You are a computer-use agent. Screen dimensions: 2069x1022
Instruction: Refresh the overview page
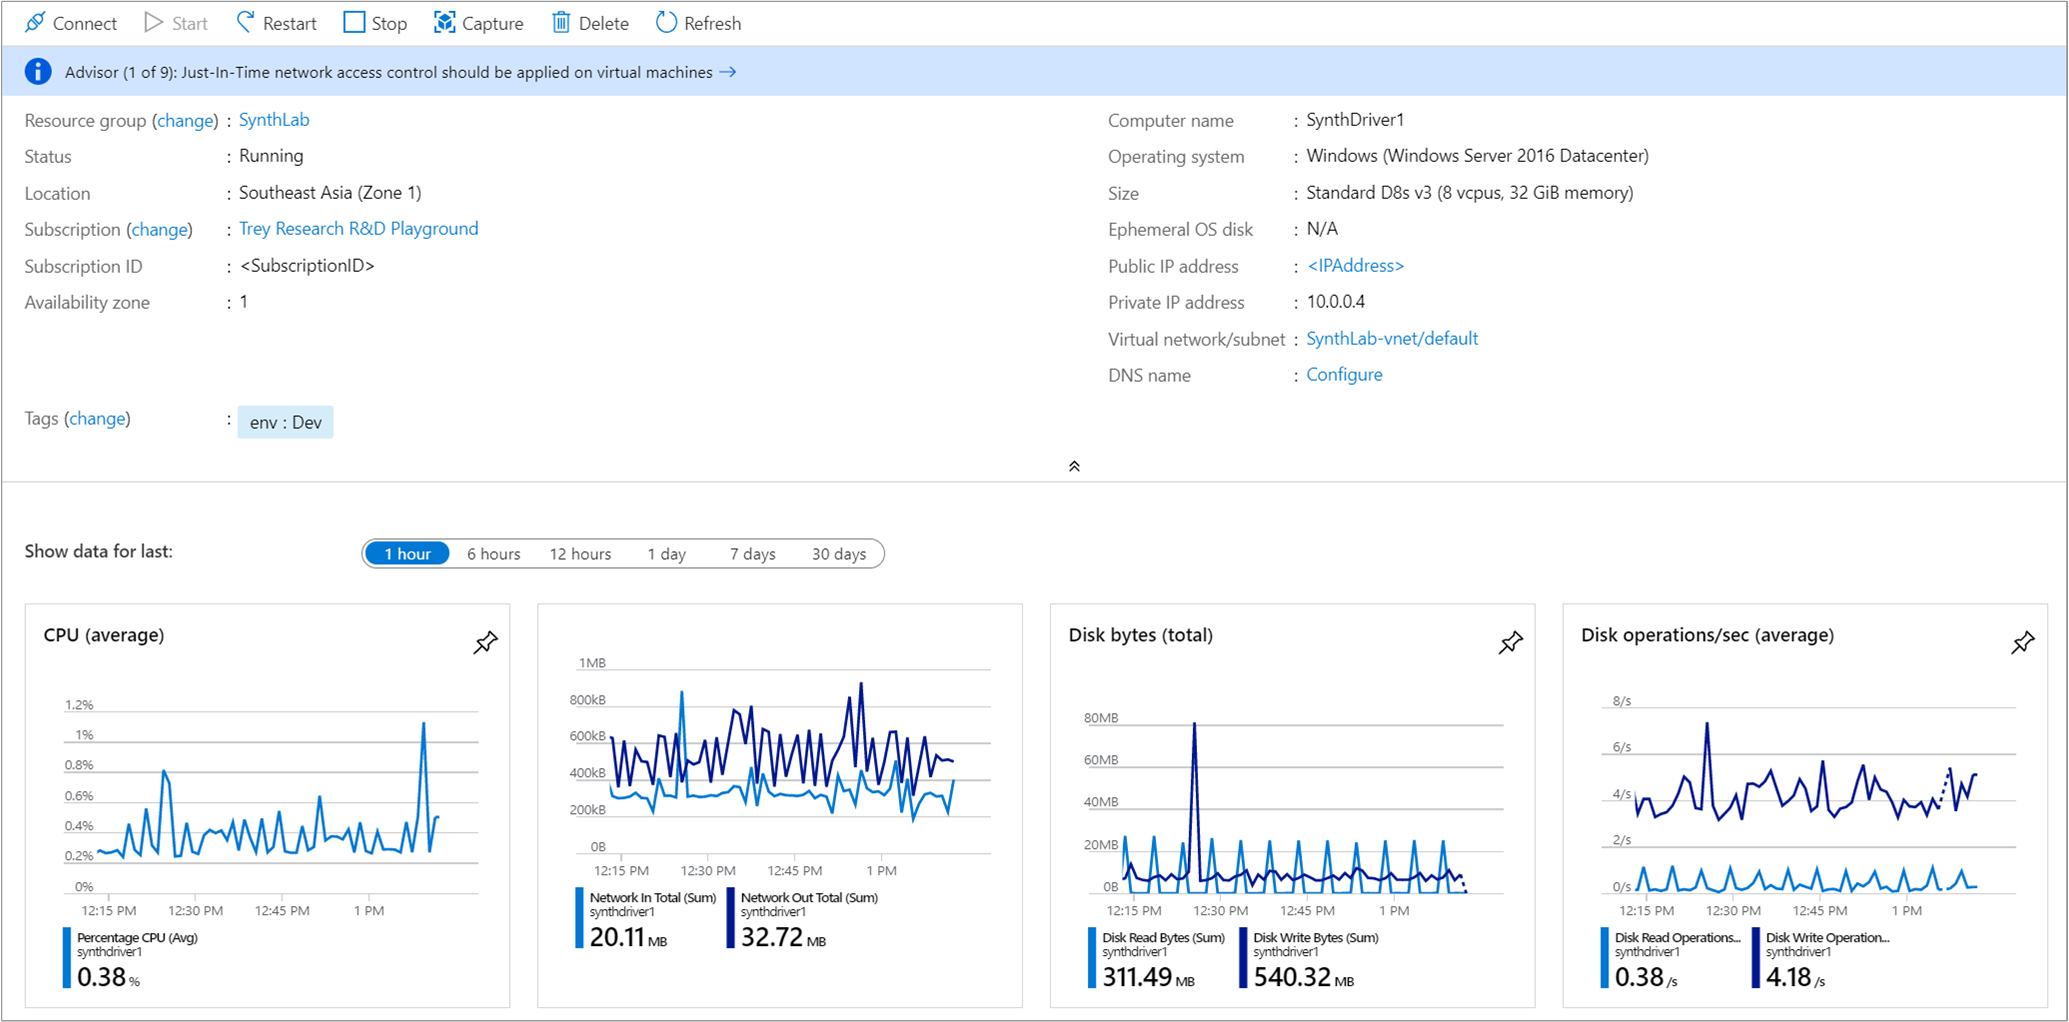click(x=698, y=23)
